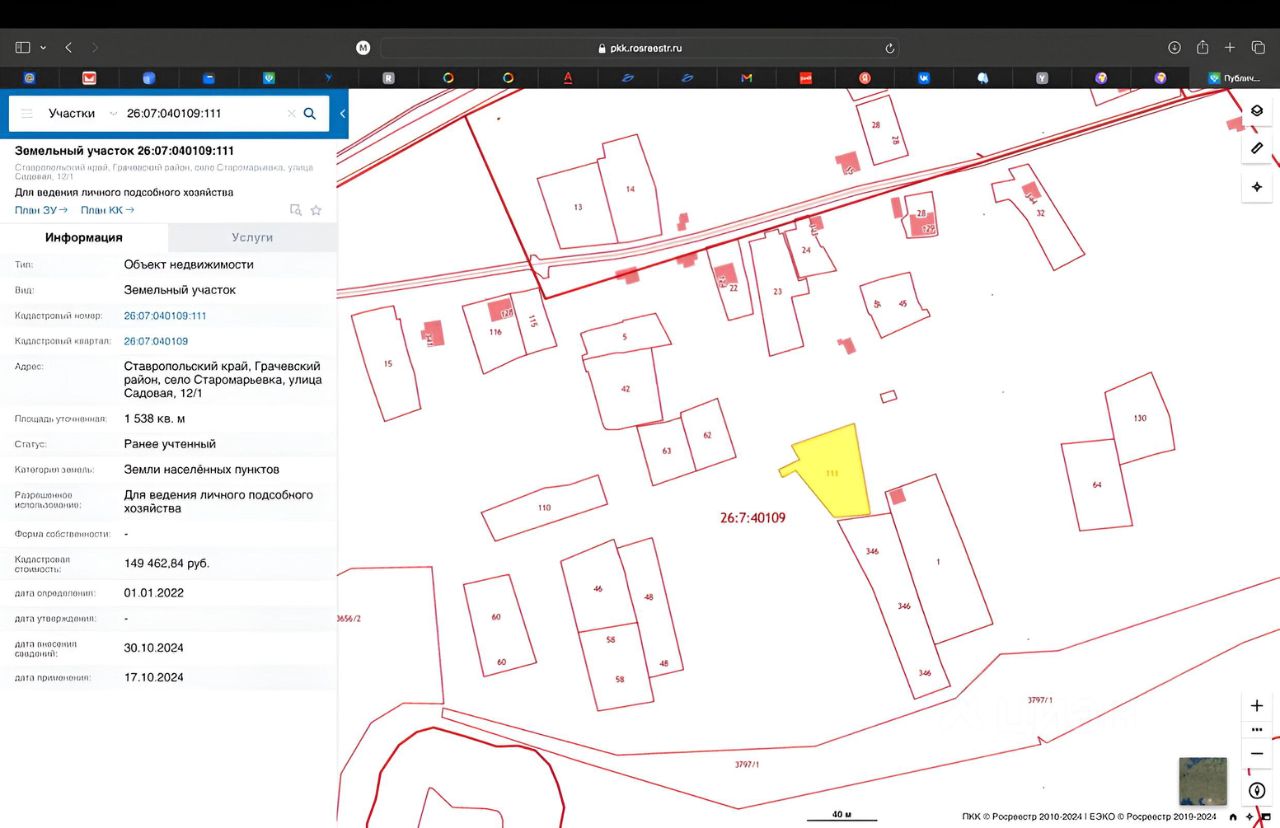Open the search panel hamburger menu

[x=27, y=114]
